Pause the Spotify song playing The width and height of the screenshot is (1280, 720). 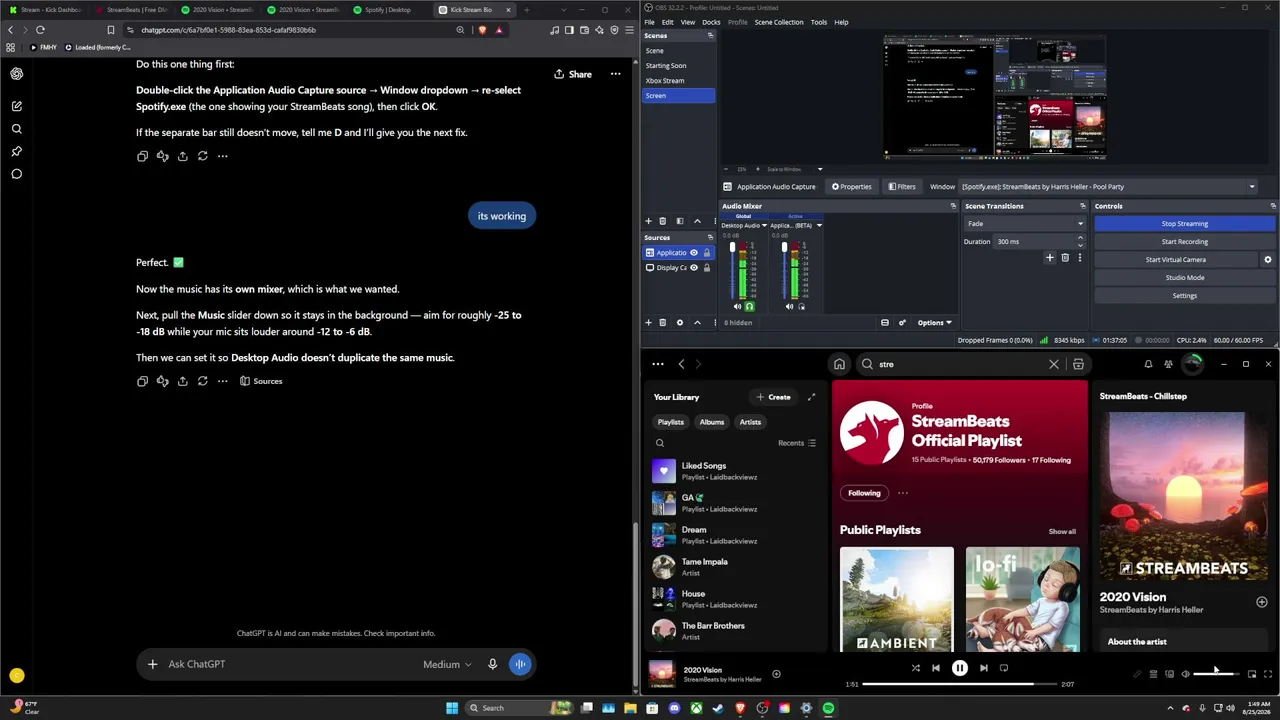coord(960,668)
